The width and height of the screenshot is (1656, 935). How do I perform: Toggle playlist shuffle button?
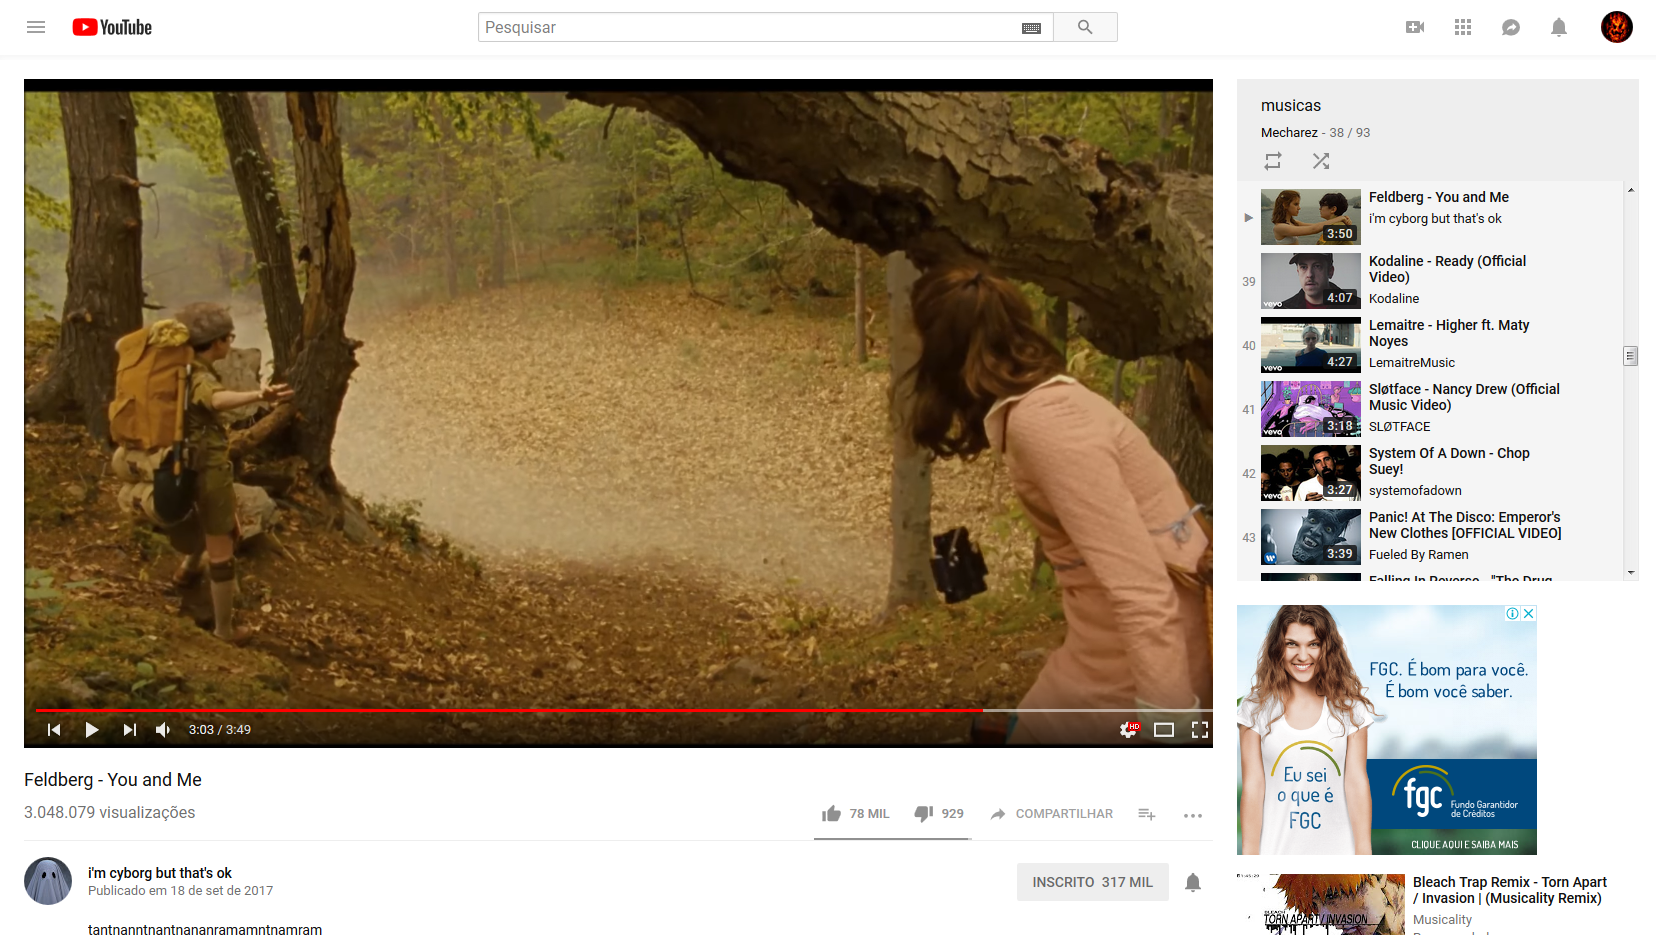pyautogui.click(x=1321, y=161)
